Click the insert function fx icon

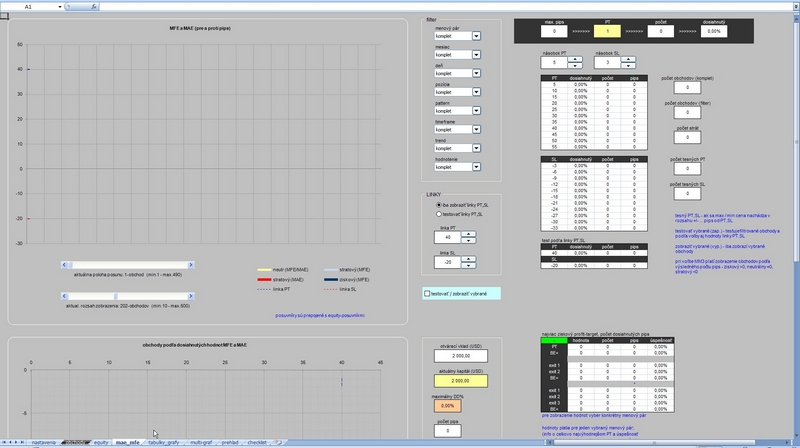click(x=94, y=7)
